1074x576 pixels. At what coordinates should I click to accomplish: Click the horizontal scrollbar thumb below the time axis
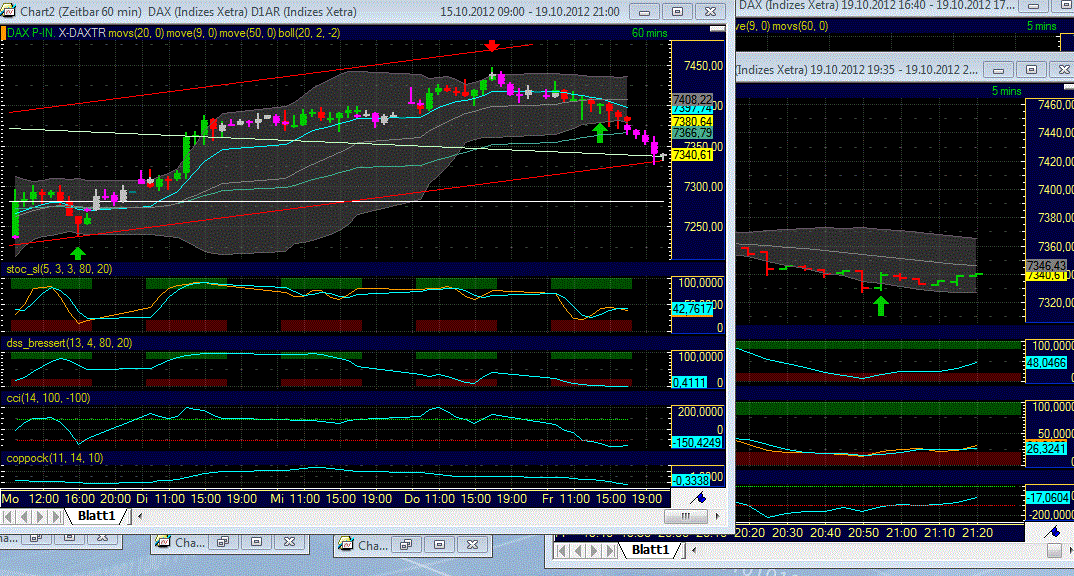(x=687, y=516)
